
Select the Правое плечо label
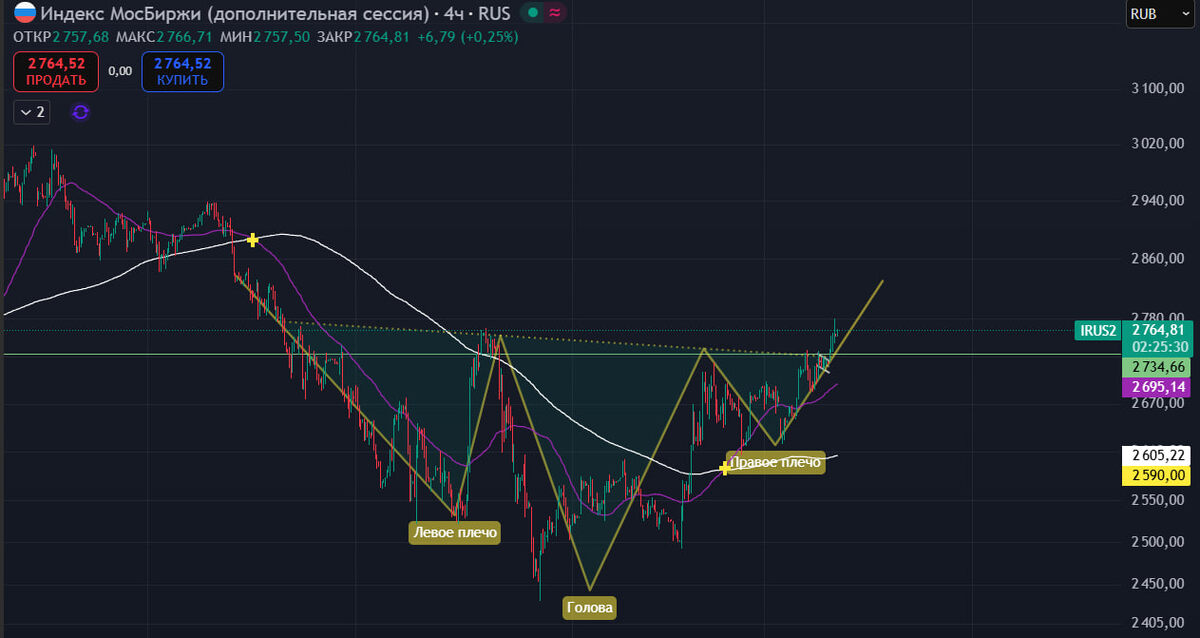coord(776,462)
